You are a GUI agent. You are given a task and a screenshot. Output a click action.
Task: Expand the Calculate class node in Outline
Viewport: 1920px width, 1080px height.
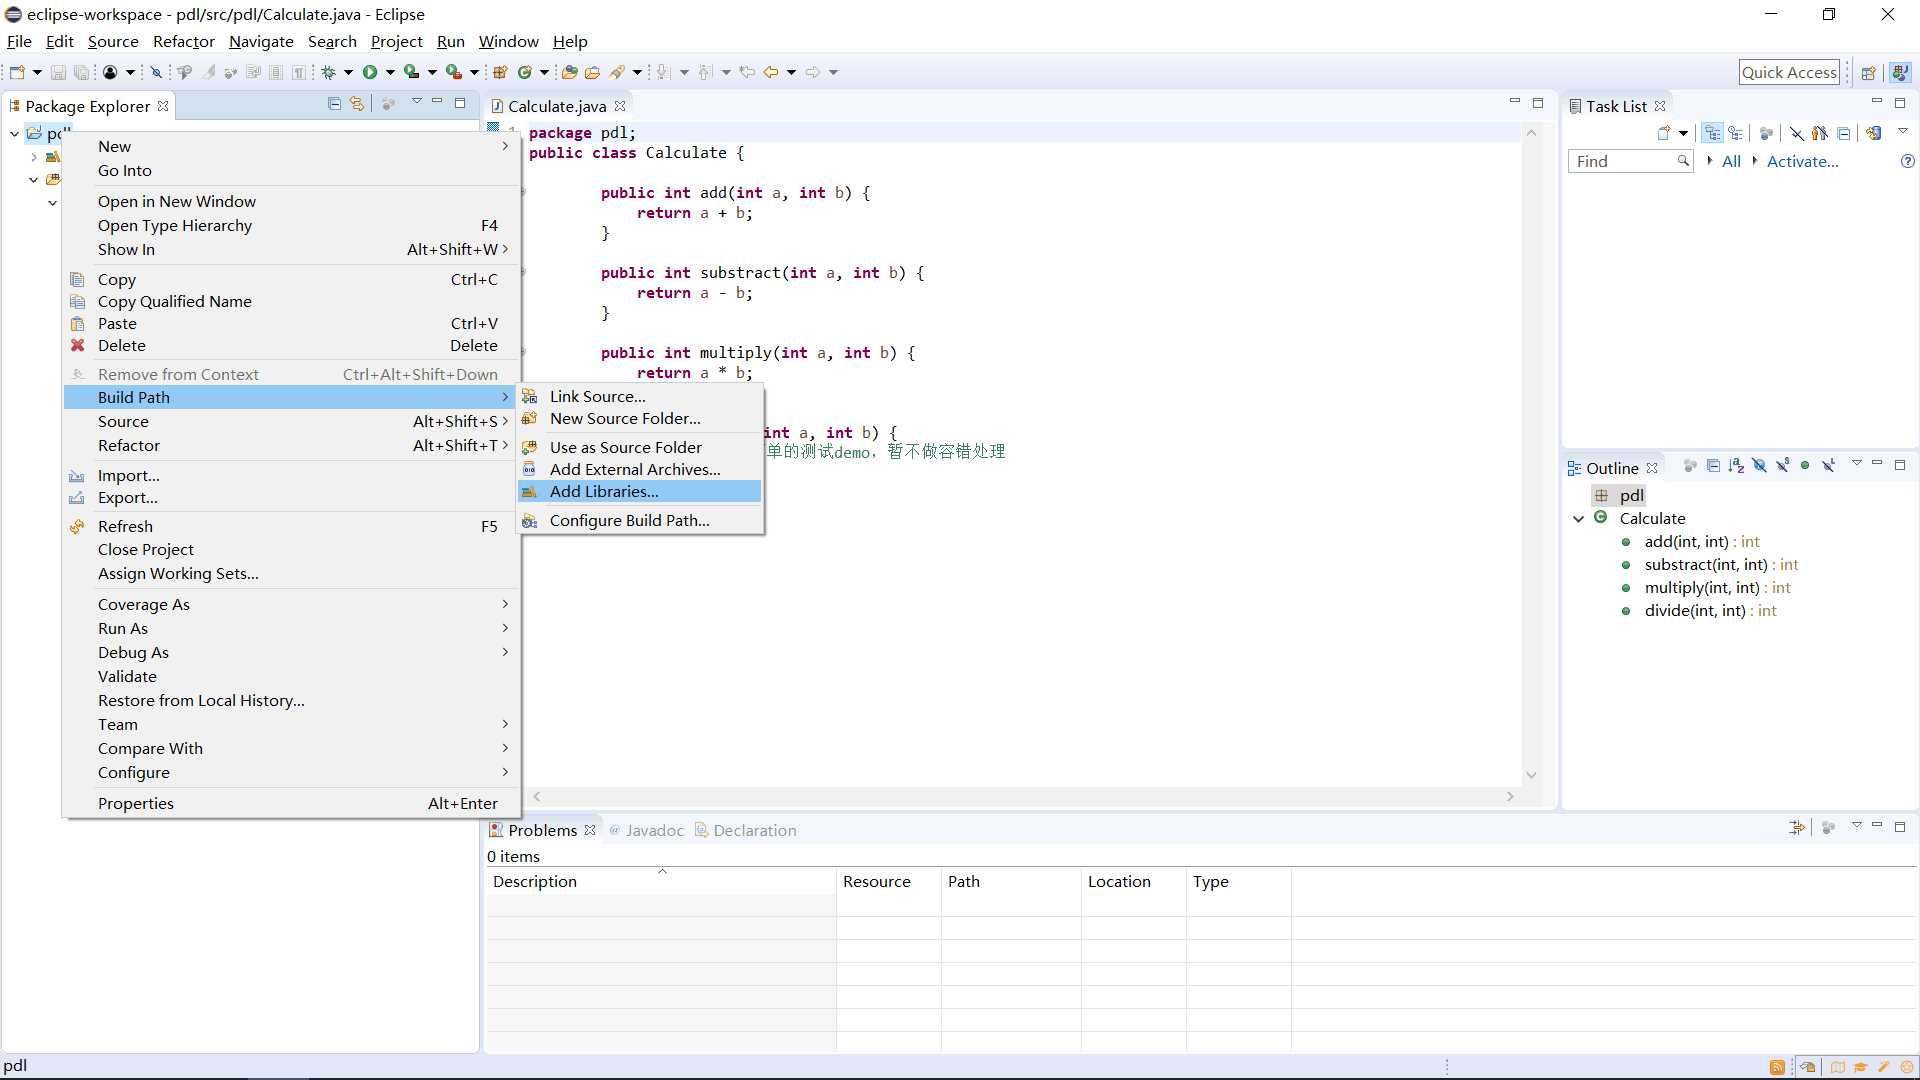(1581, 518)
